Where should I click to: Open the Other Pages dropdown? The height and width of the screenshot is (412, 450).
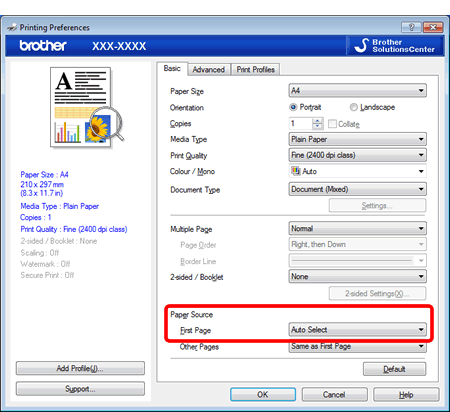[357, 346]
